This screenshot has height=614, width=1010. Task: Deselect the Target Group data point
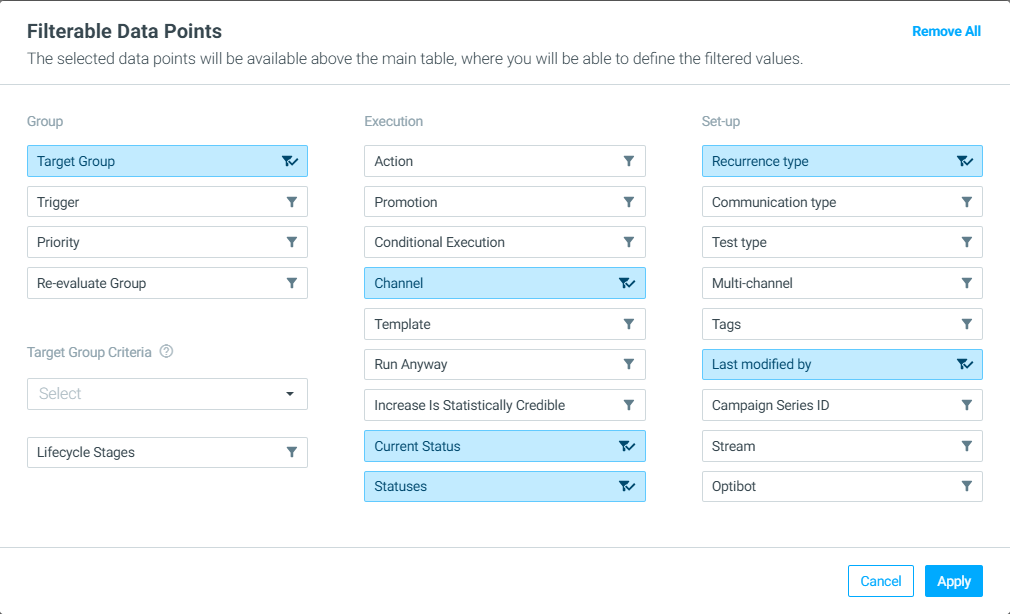(x=167, y=161)
